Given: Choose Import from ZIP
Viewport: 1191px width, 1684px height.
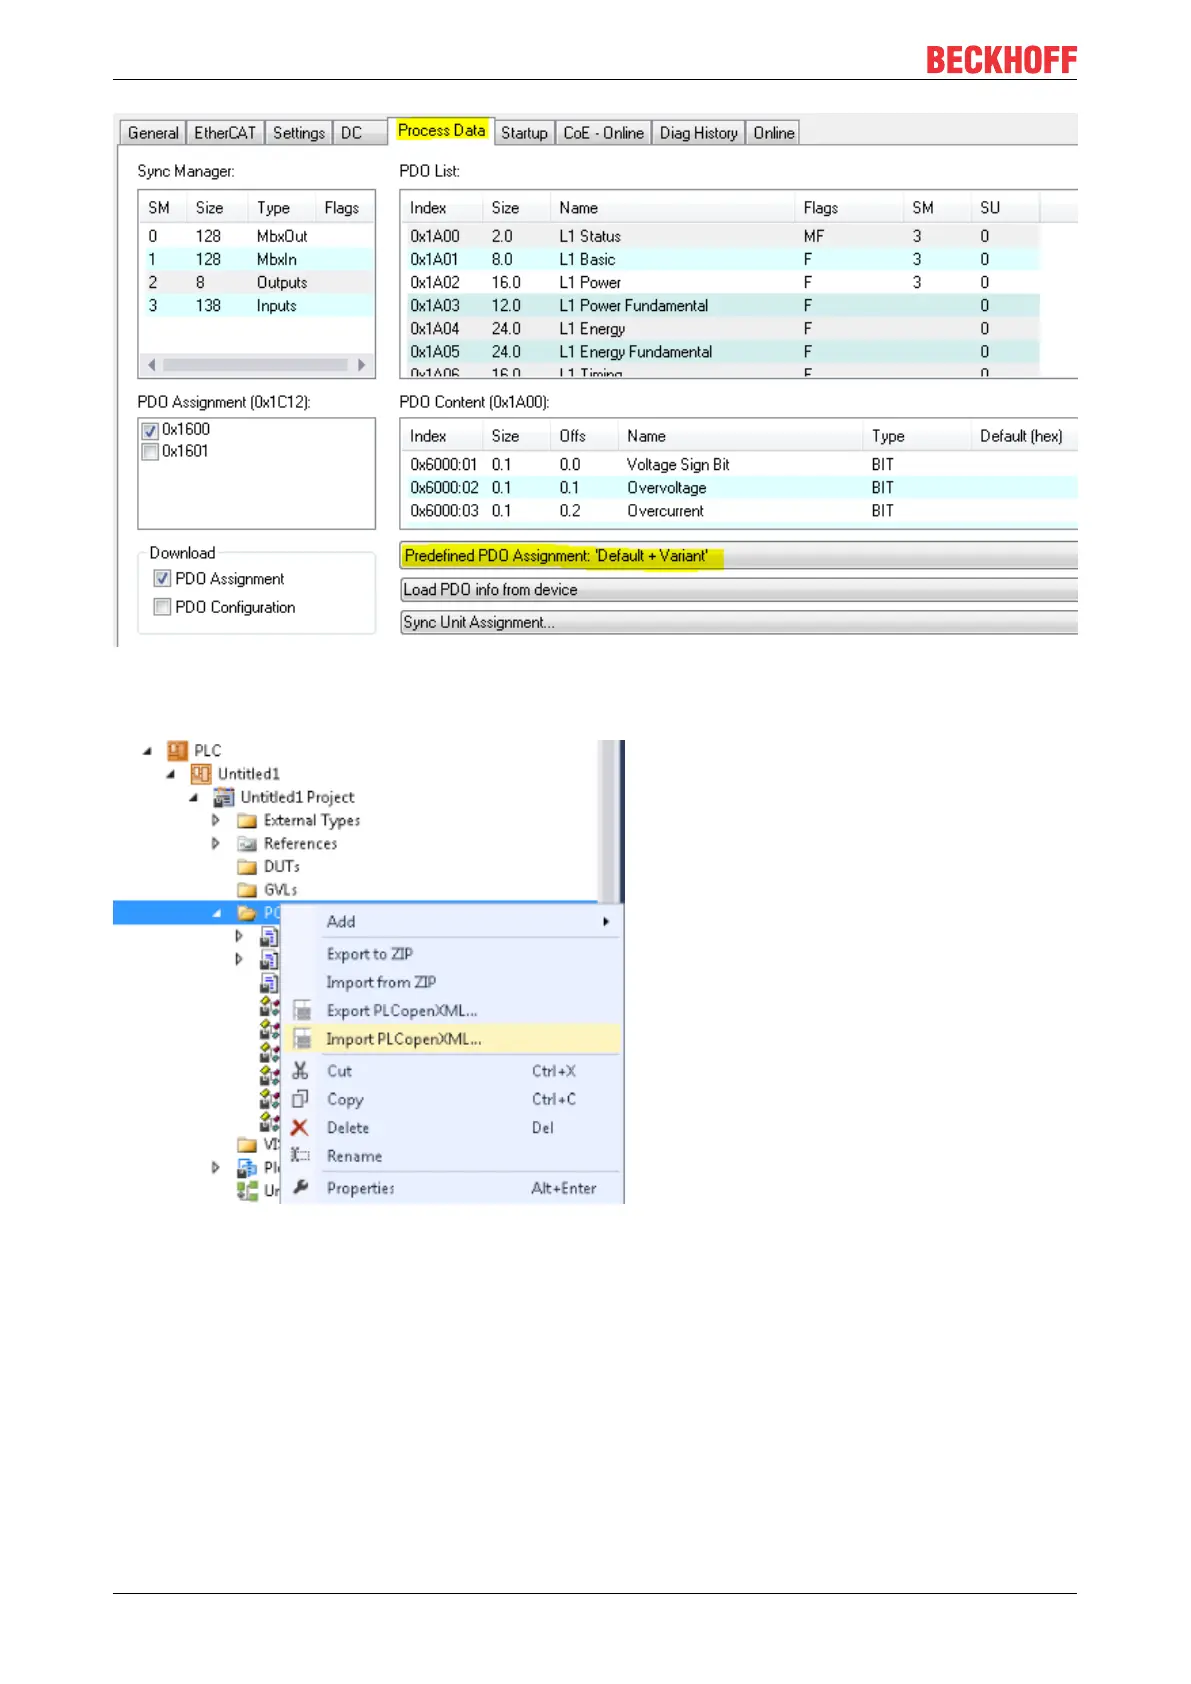Looking at the screenshot, I should pos(452,982).
